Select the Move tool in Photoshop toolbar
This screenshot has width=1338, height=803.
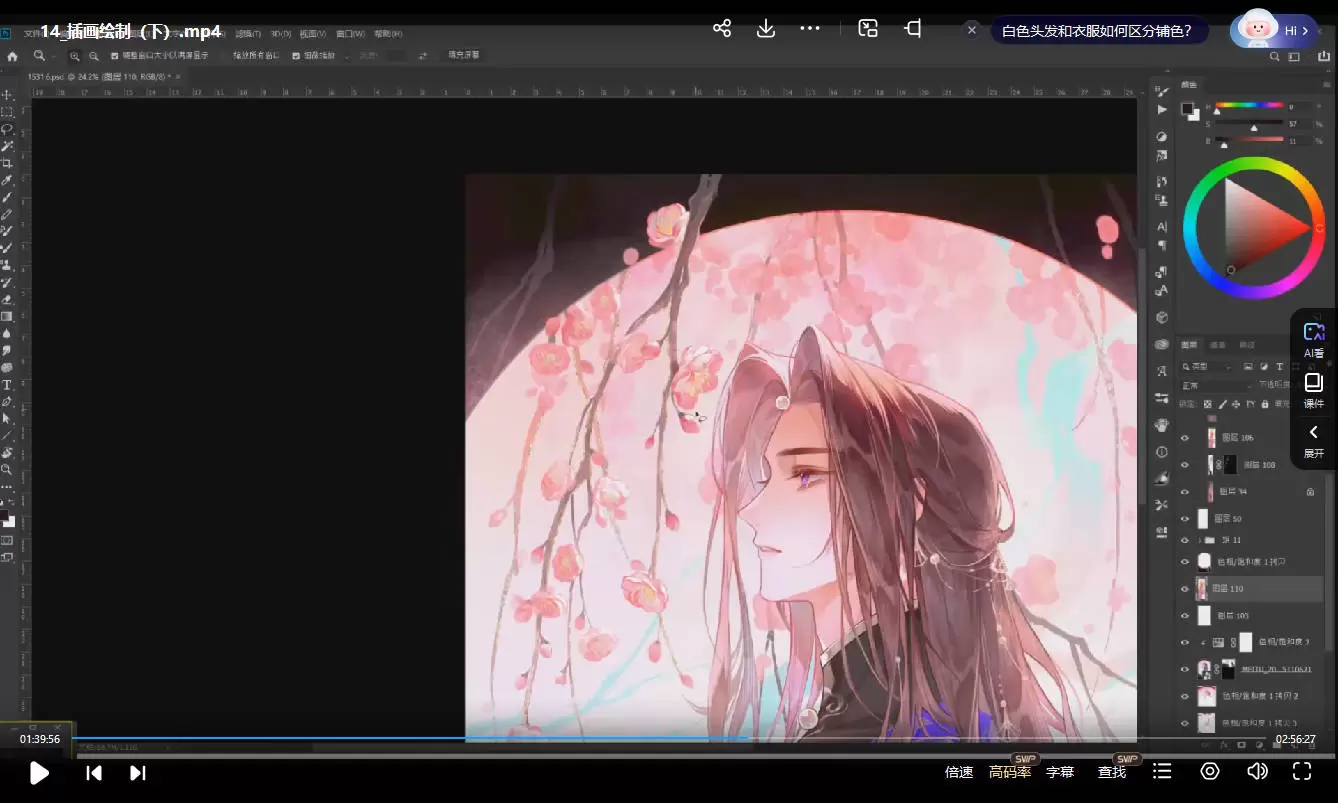click(7, 94)
